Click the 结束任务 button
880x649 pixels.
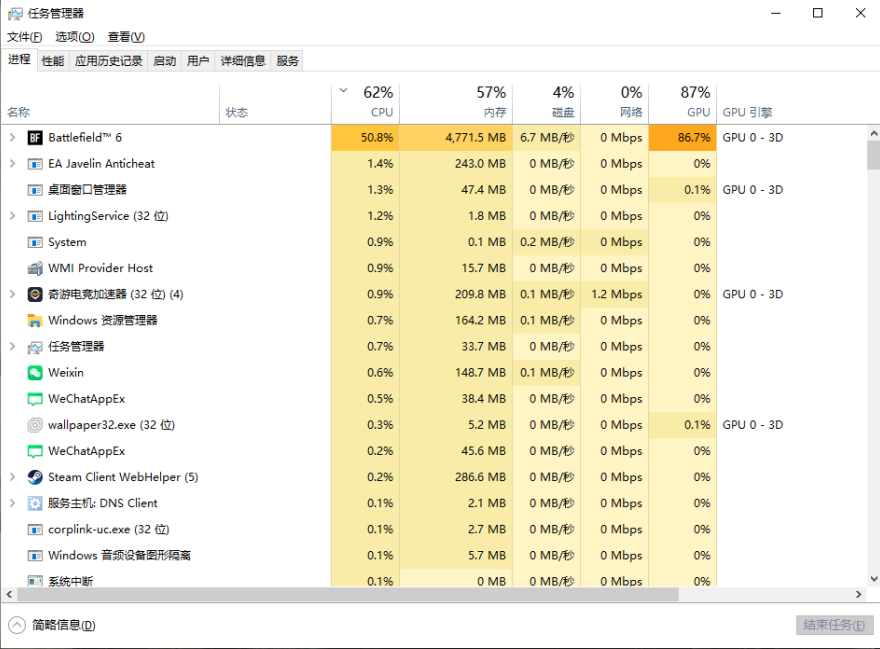[833, 625]
